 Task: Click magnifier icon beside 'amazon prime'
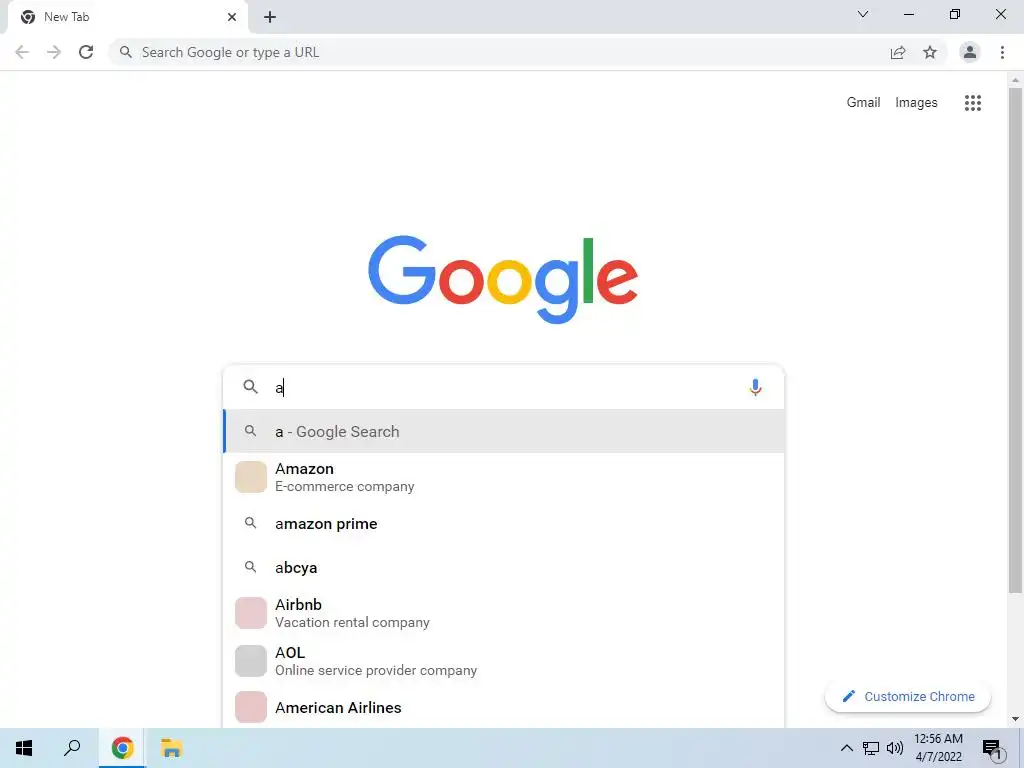coord(250,523)
